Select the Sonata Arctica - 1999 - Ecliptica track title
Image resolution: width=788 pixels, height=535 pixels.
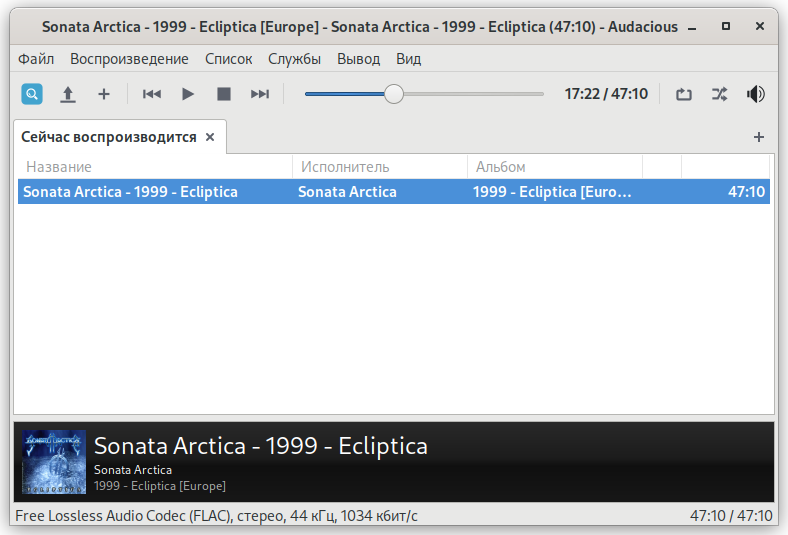pyautogui.click(x=130, y=192)
